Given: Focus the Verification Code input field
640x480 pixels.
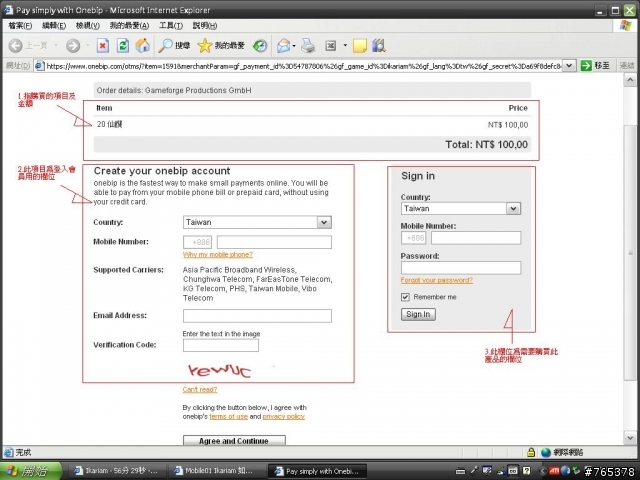Looking at the screenshot, I should (221, 345).
